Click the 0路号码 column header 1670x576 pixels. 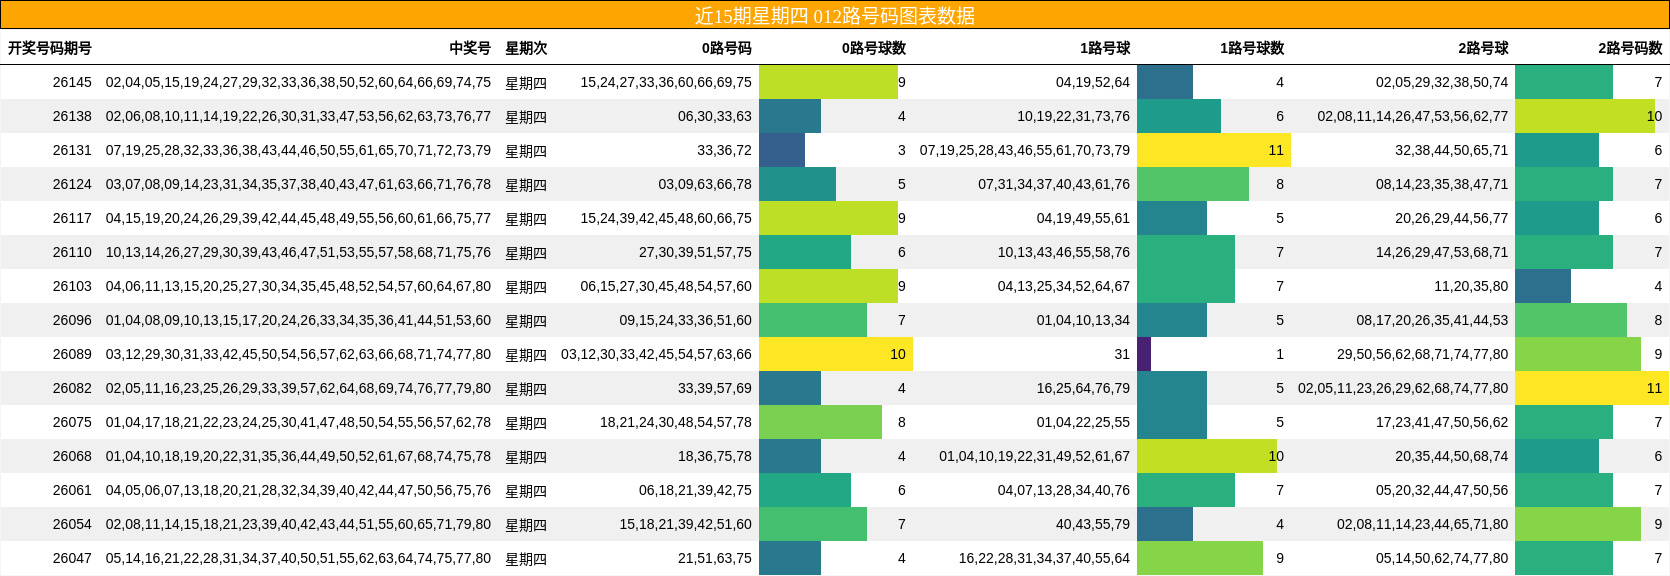726,48
